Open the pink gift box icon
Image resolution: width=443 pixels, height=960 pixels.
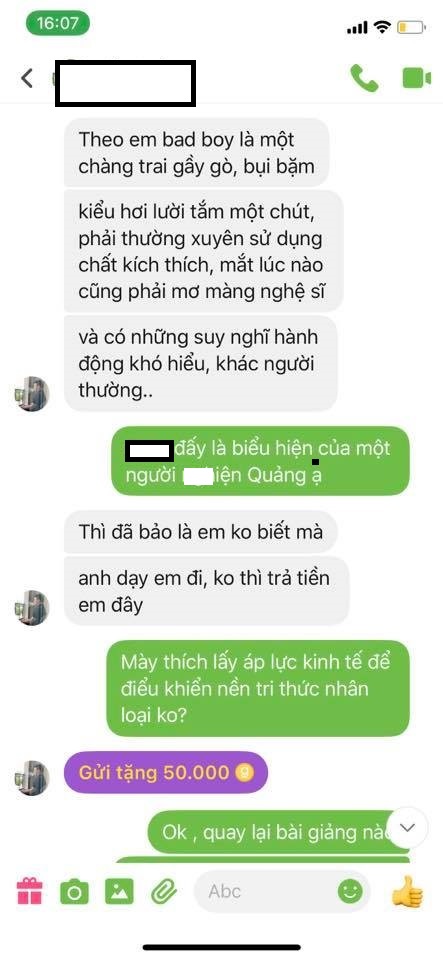click(30, 891)
